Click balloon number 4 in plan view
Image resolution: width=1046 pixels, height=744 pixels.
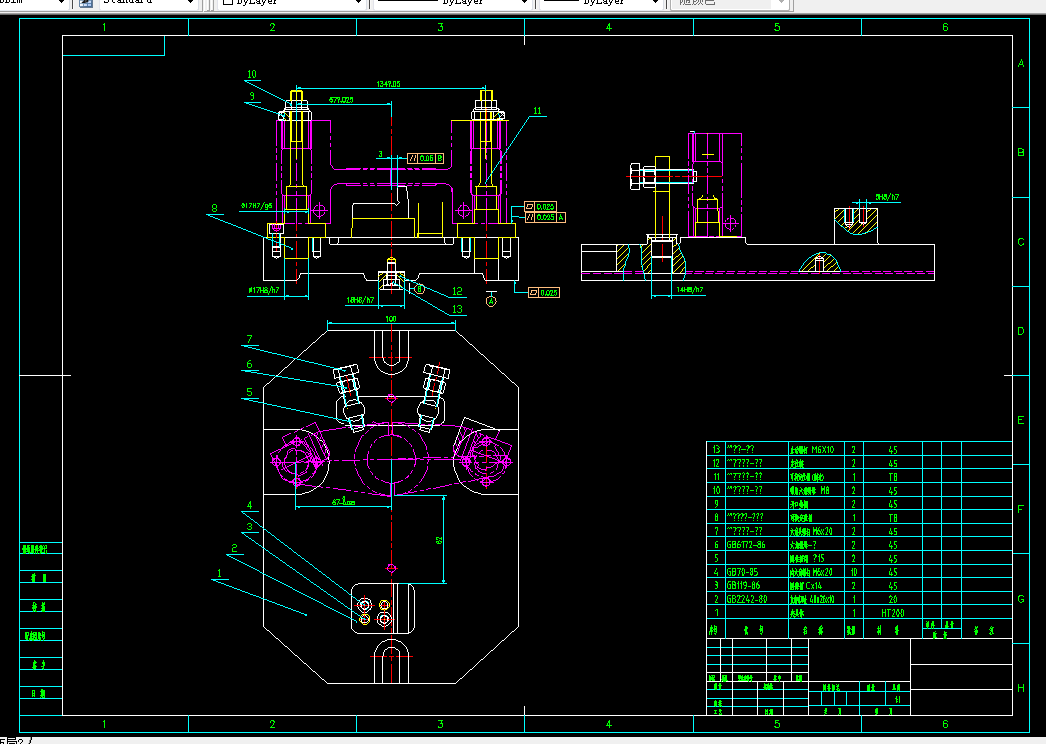click(249, 505)
